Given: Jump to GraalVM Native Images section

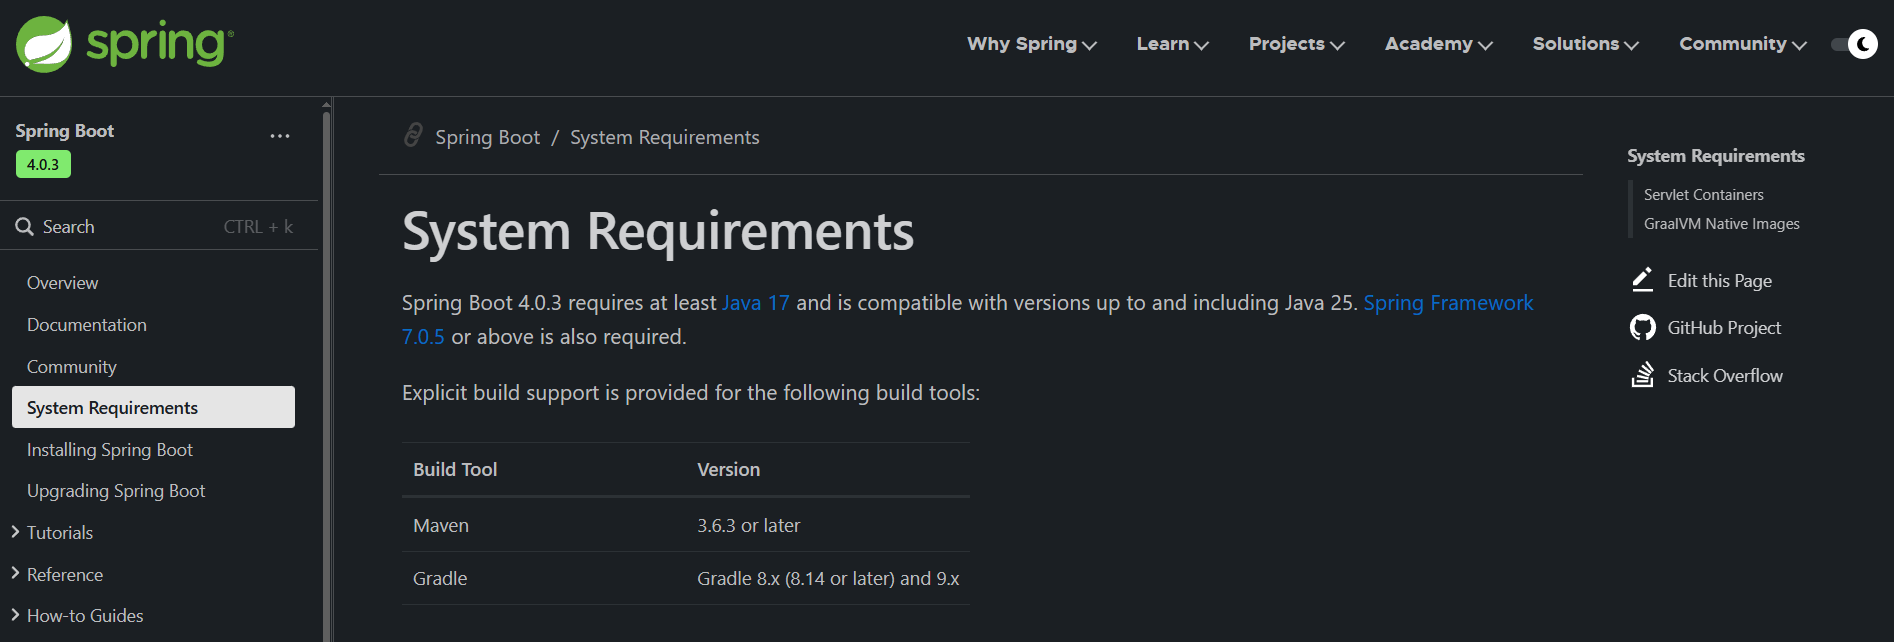Looking at the screenshot, I should coord(1722,224).
